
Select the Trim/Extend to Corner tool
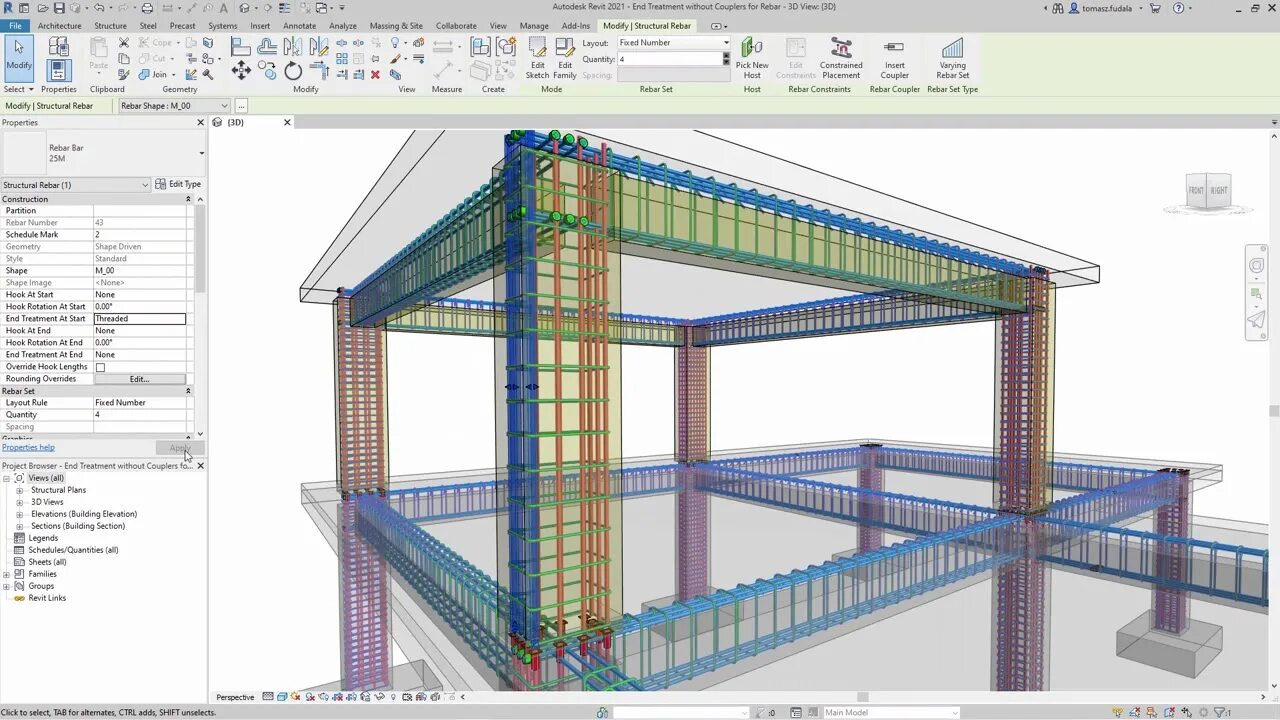tap(319, 70)
